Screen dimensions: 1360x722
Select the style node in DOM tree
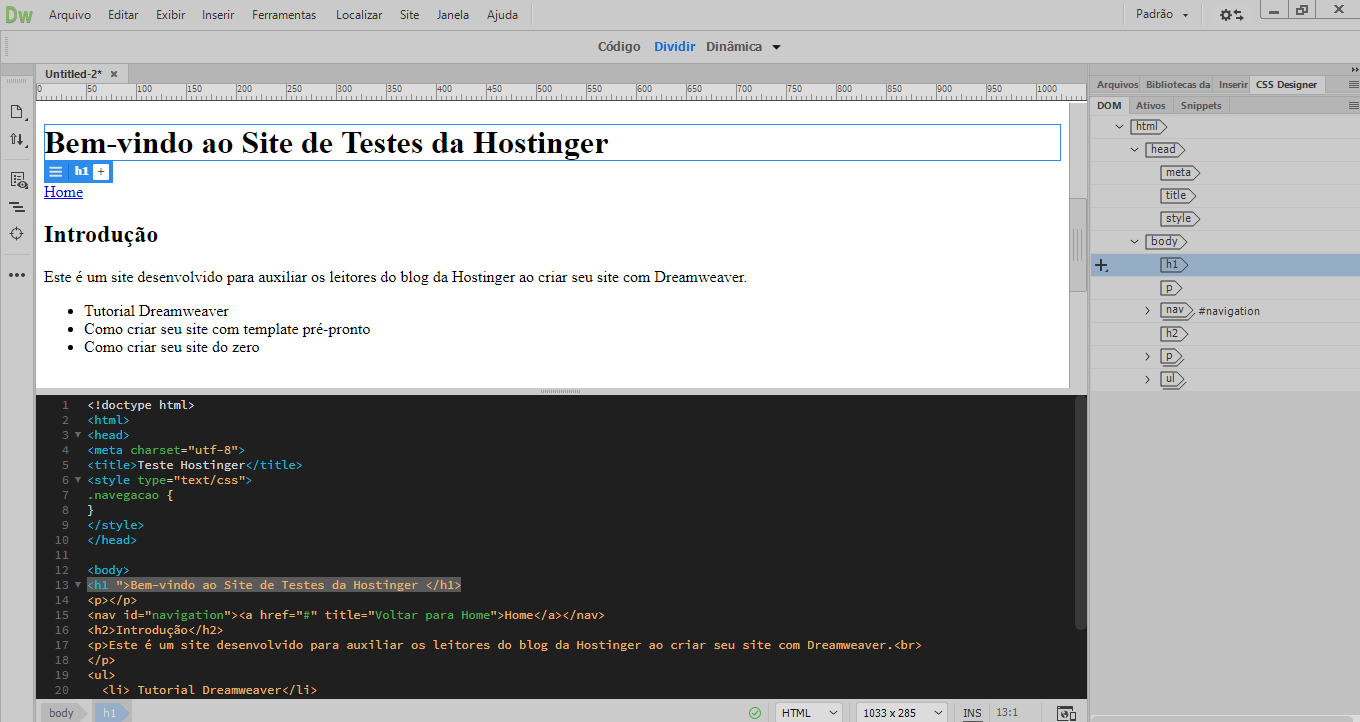point(1180,219)
